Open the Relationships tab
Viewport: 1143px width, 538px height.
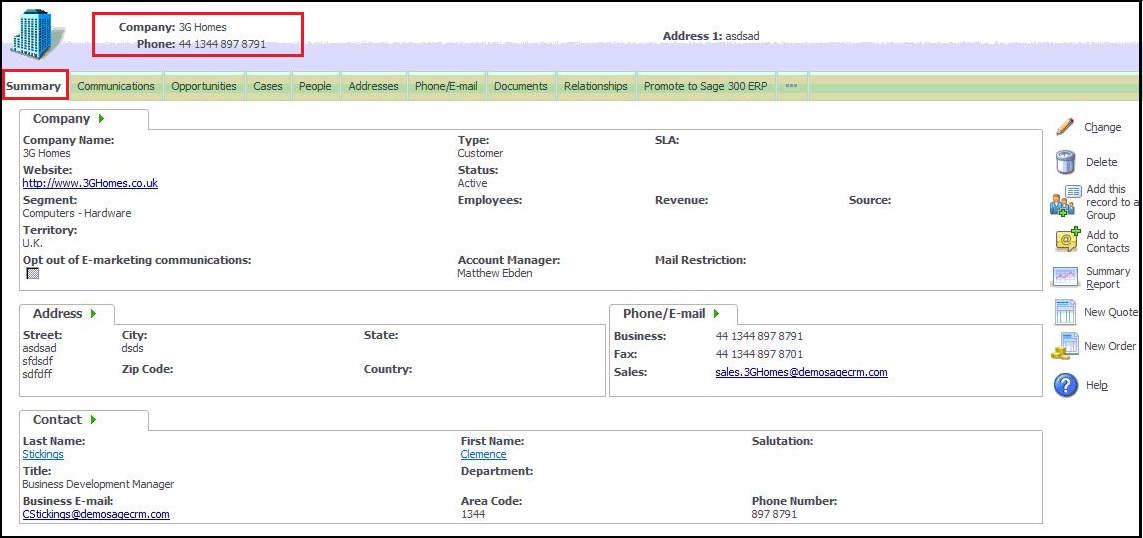tap(596, 86)
